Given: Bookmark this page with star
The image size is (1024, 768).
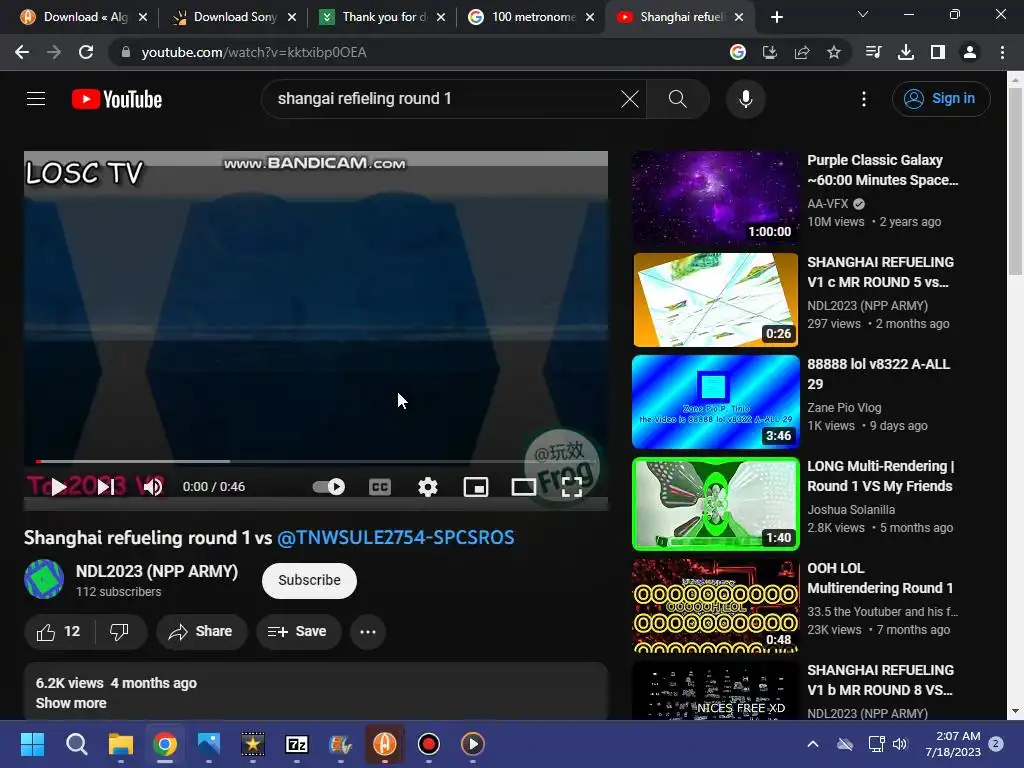Looking at the screenshot, I should (834, 52).
